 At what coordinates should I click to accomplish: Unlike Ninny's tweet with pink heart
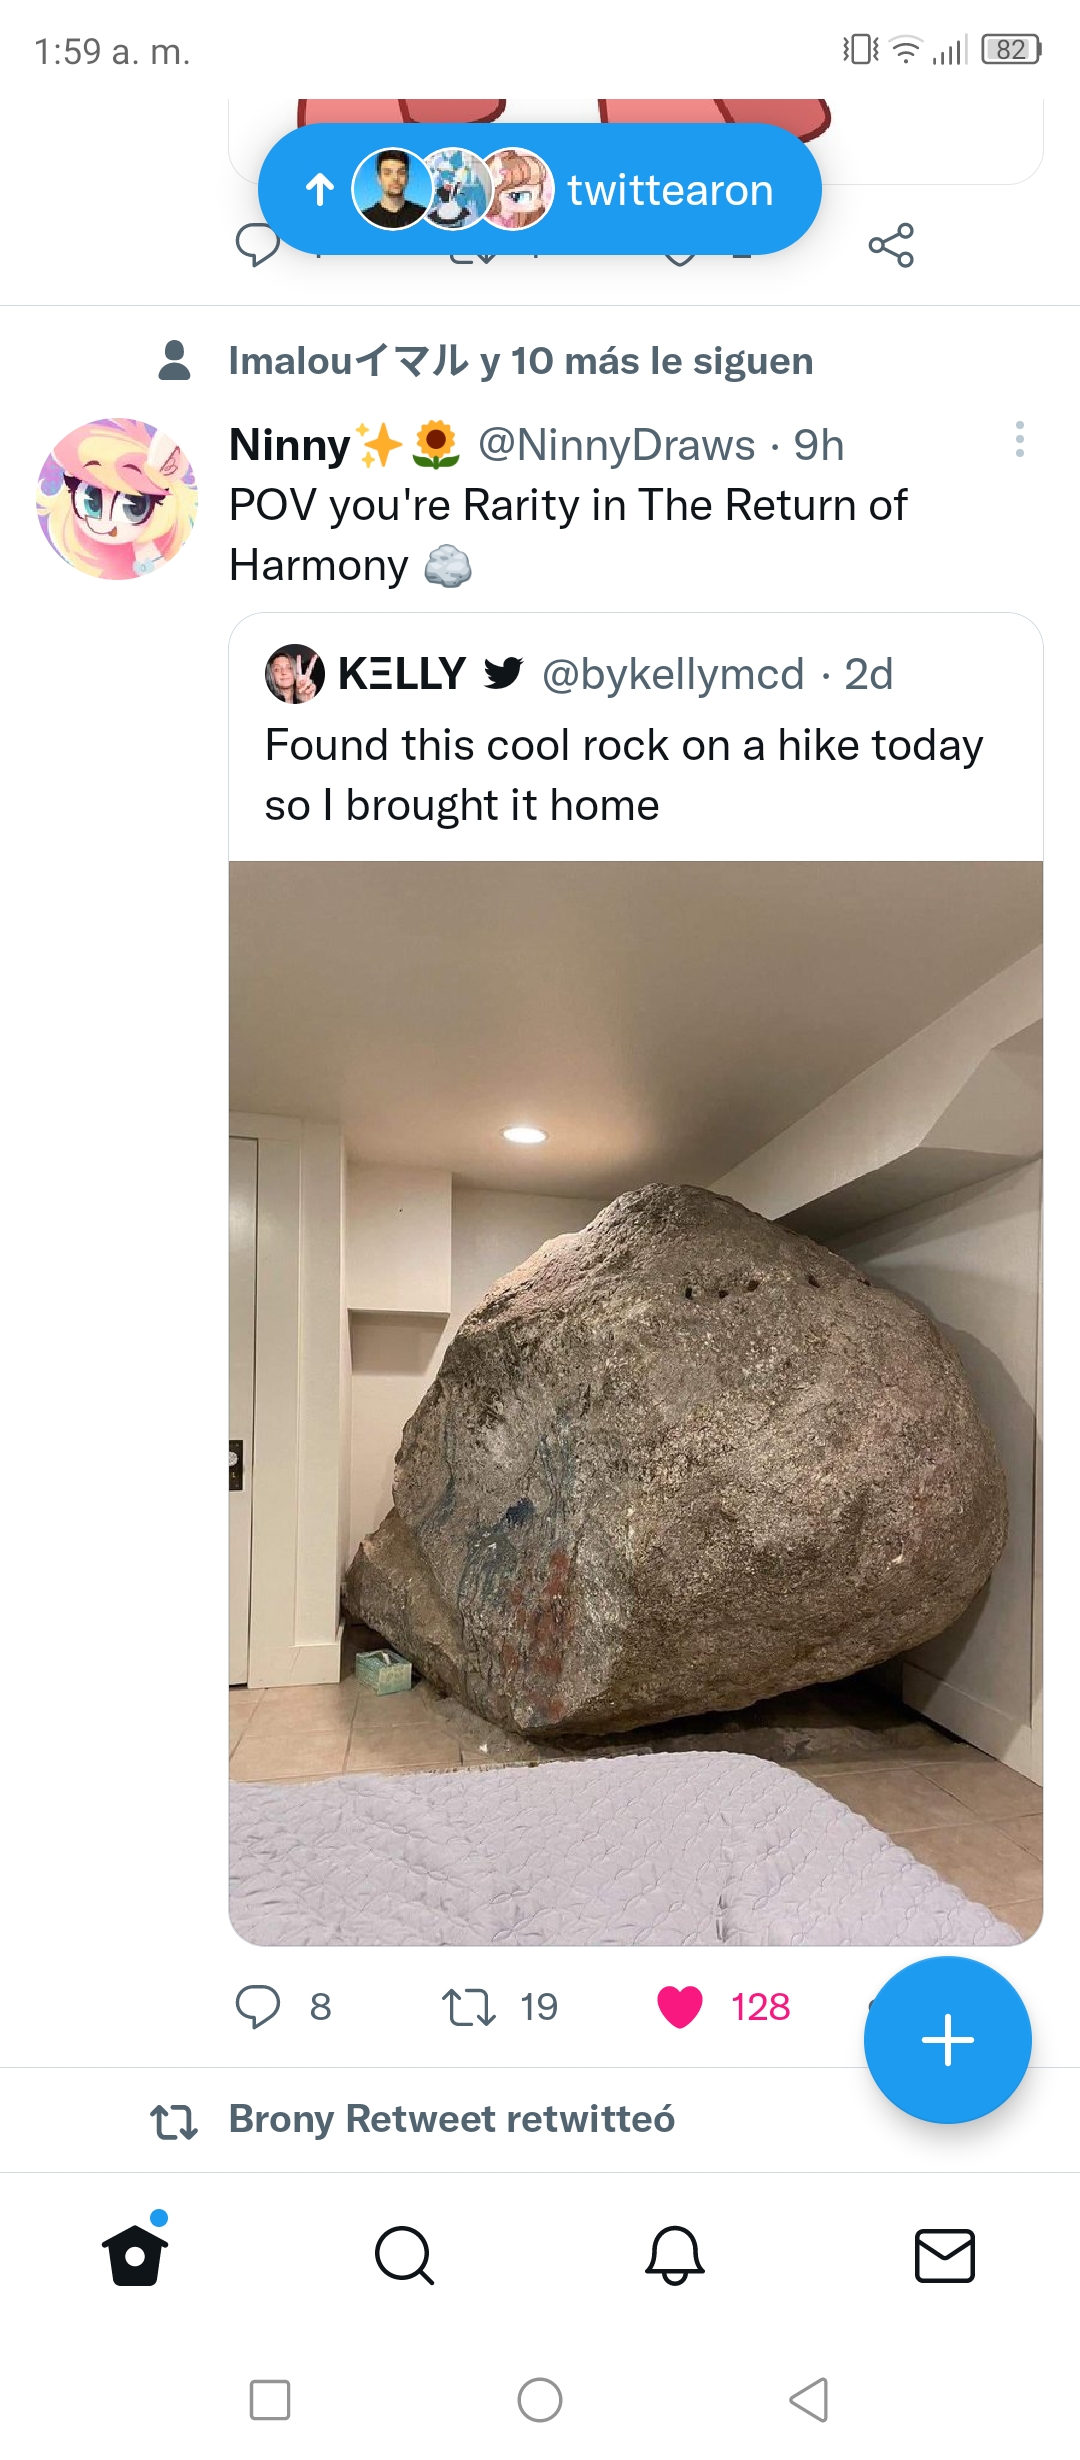[x=680, y=2007]
